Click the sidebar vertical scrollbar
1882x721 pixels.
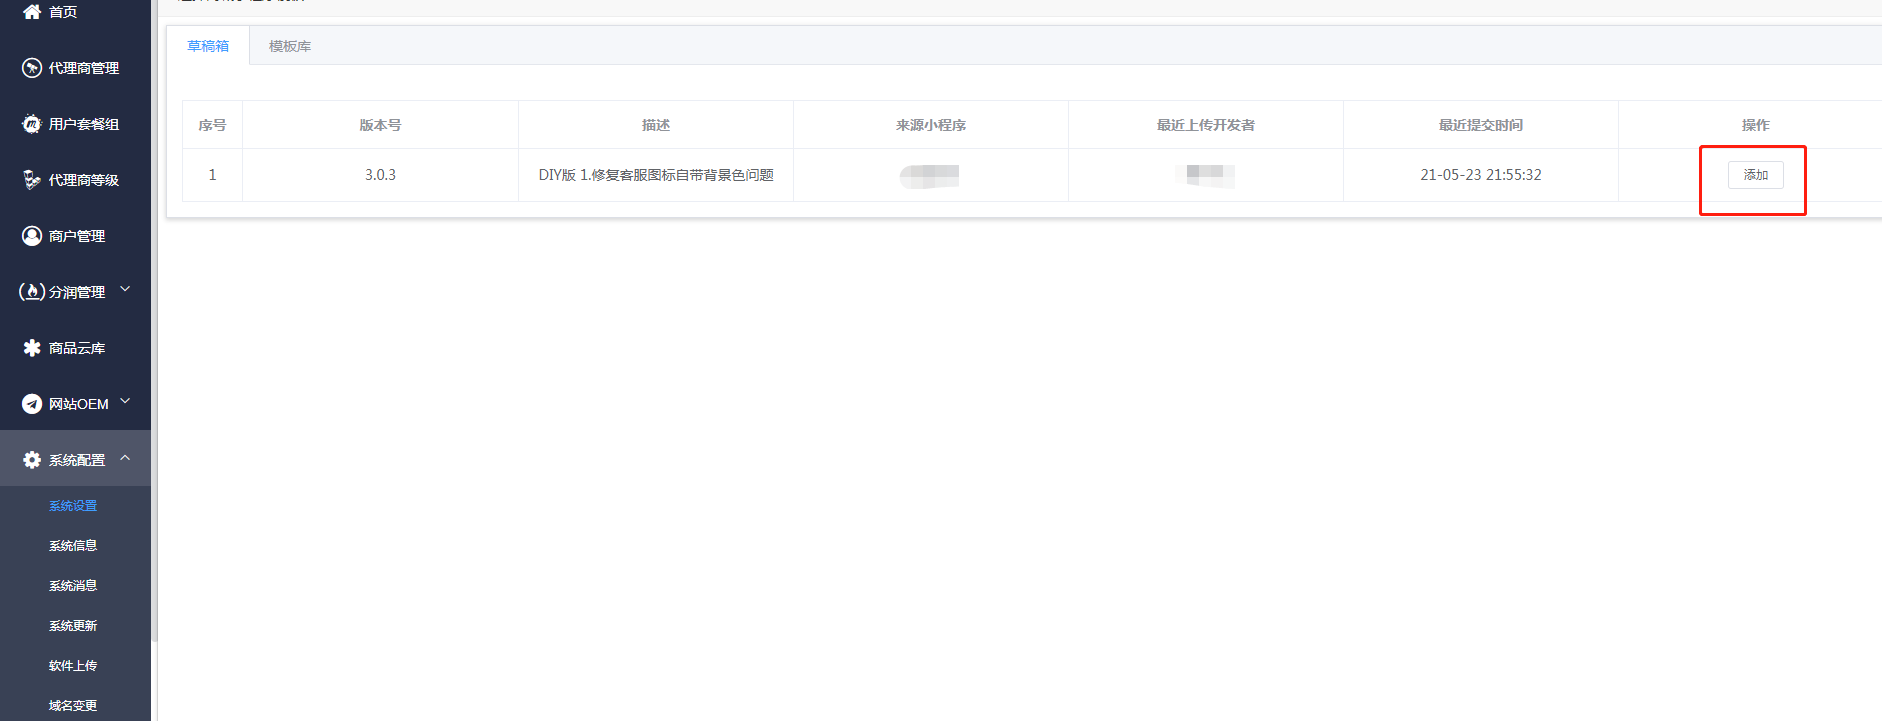pos(154,320)
